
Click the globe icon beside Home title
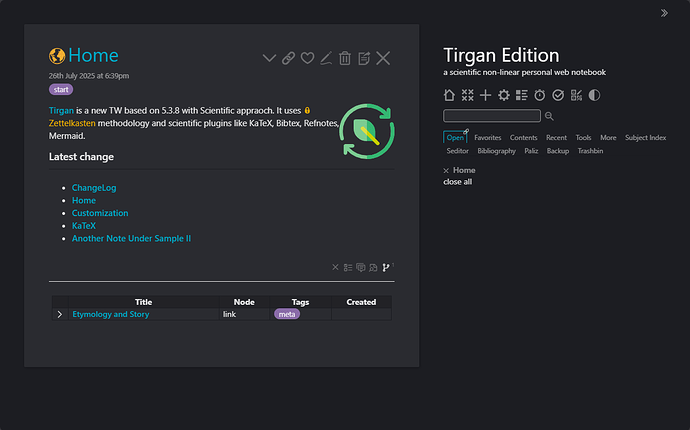(57, 56)
